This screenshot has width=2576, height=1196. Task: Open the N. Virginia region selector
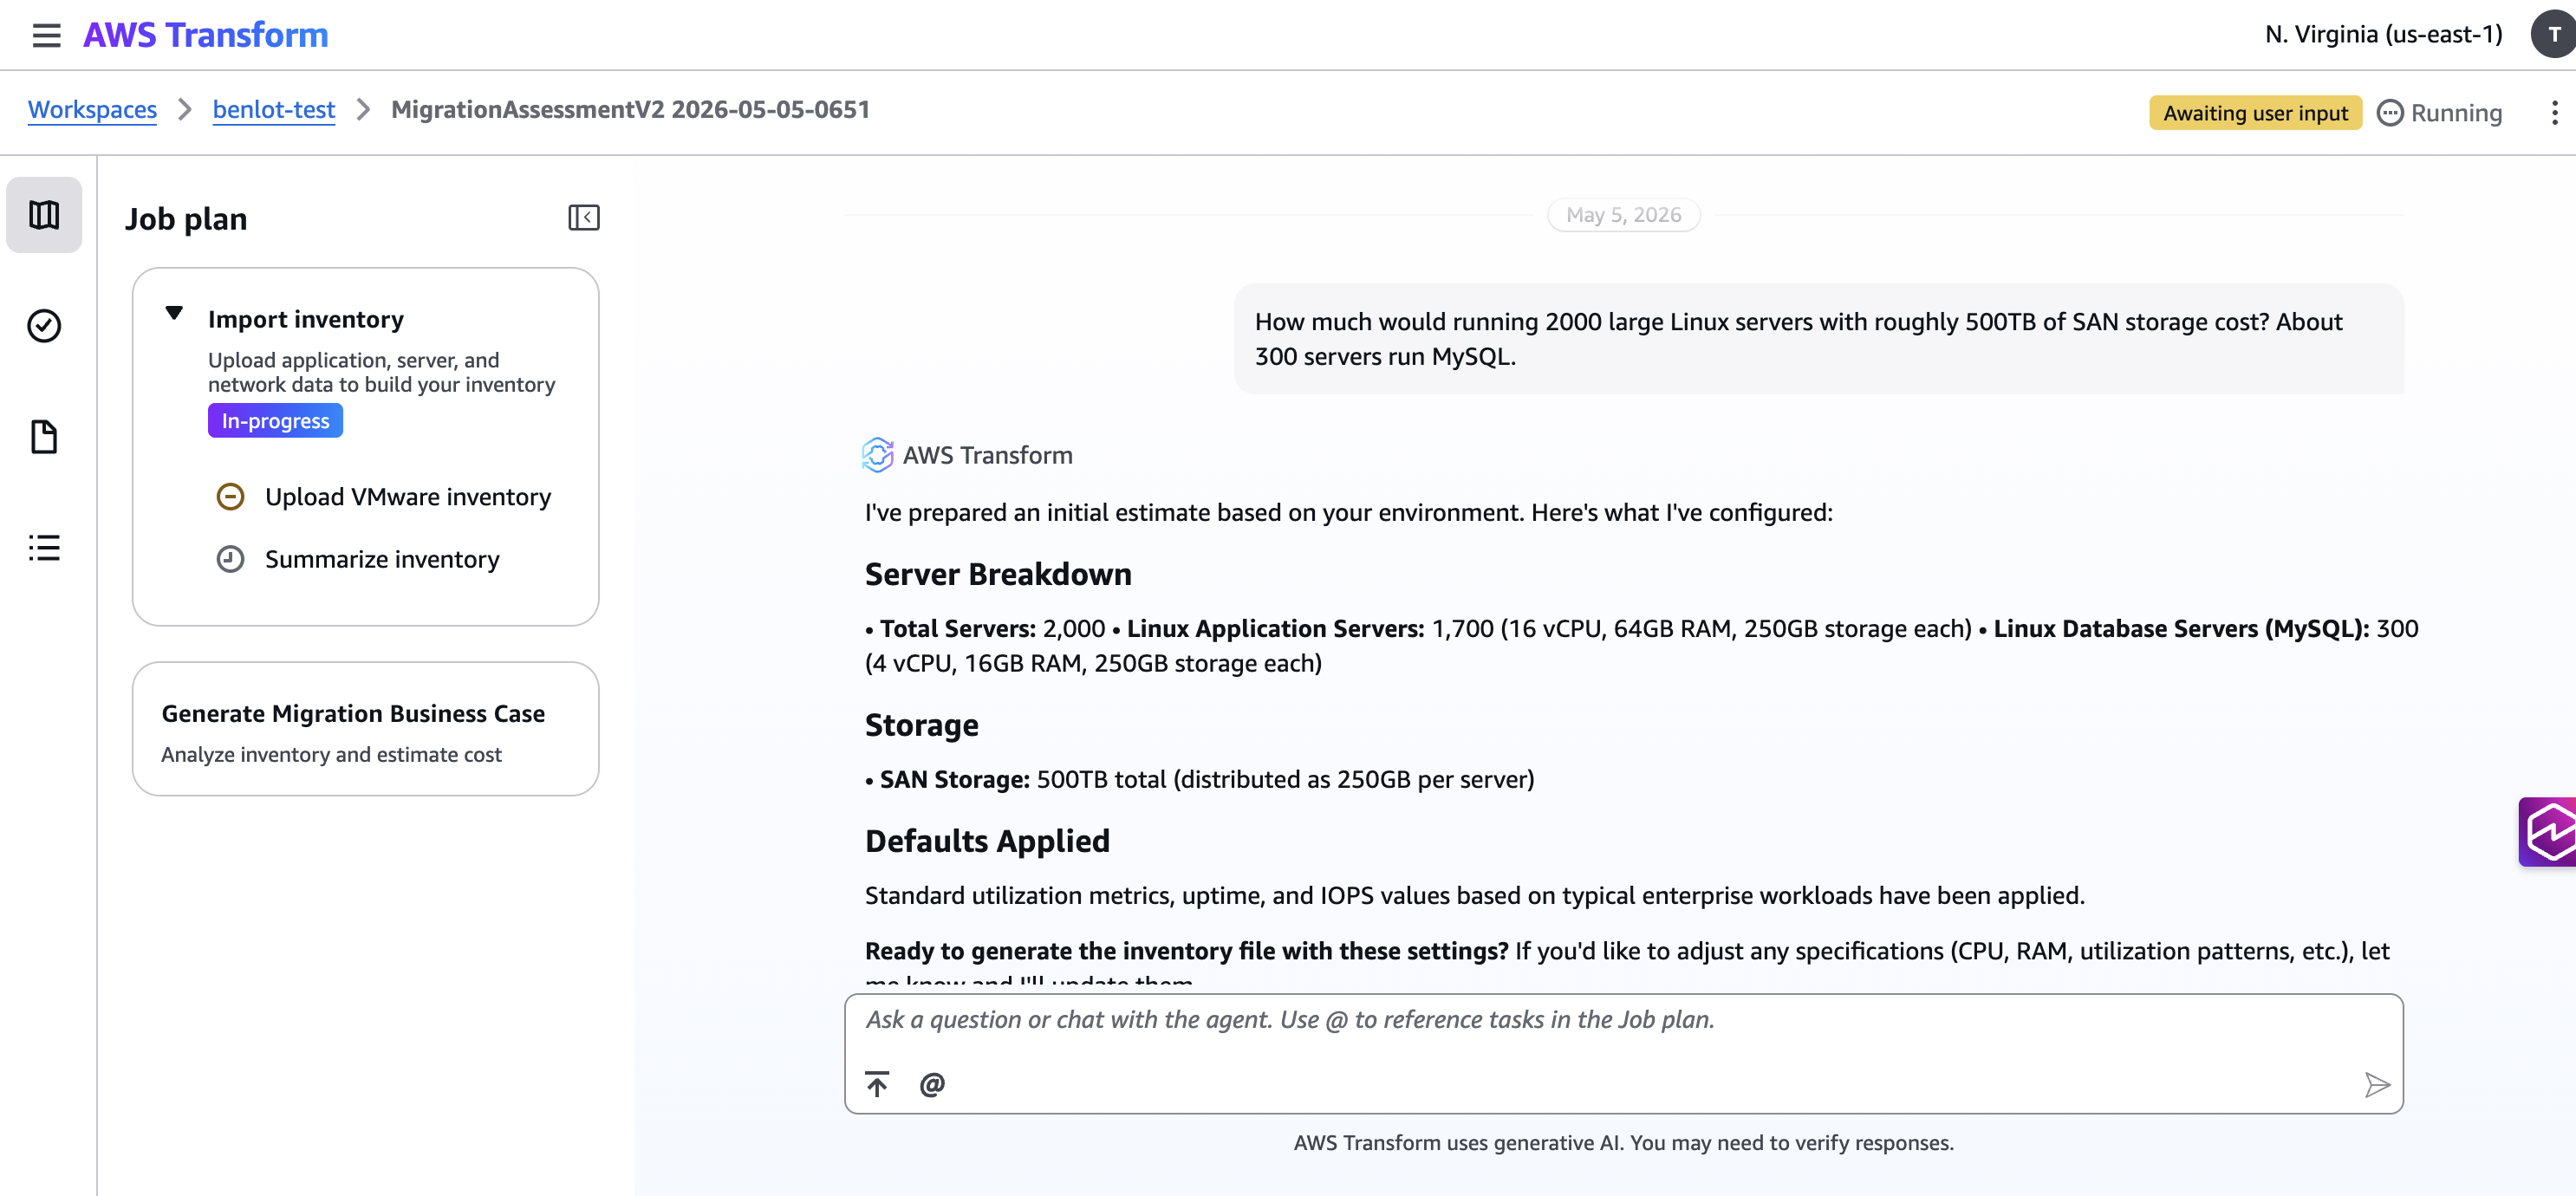(2383, 35)
